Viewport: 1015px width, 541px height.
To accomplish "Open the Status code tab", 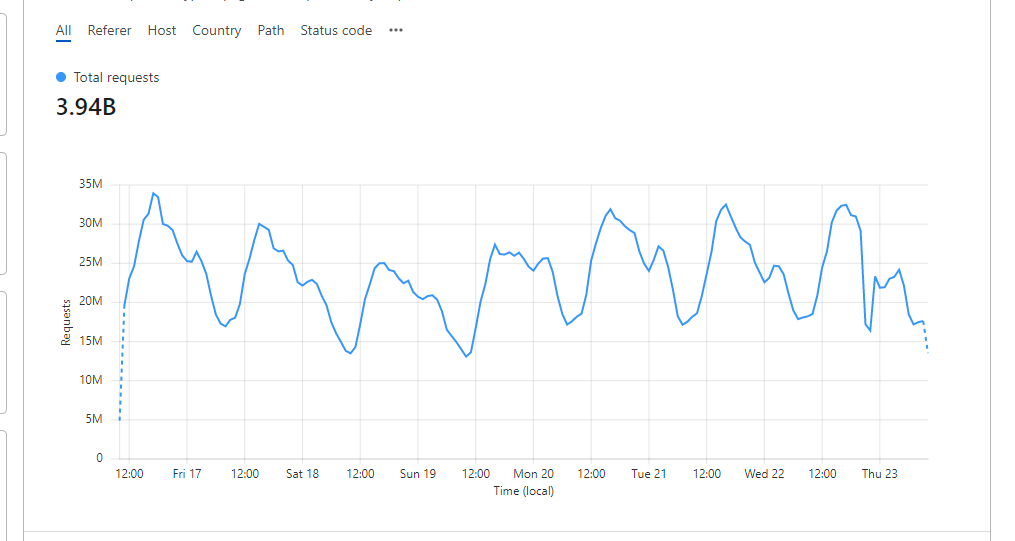I will click(336, 31).
